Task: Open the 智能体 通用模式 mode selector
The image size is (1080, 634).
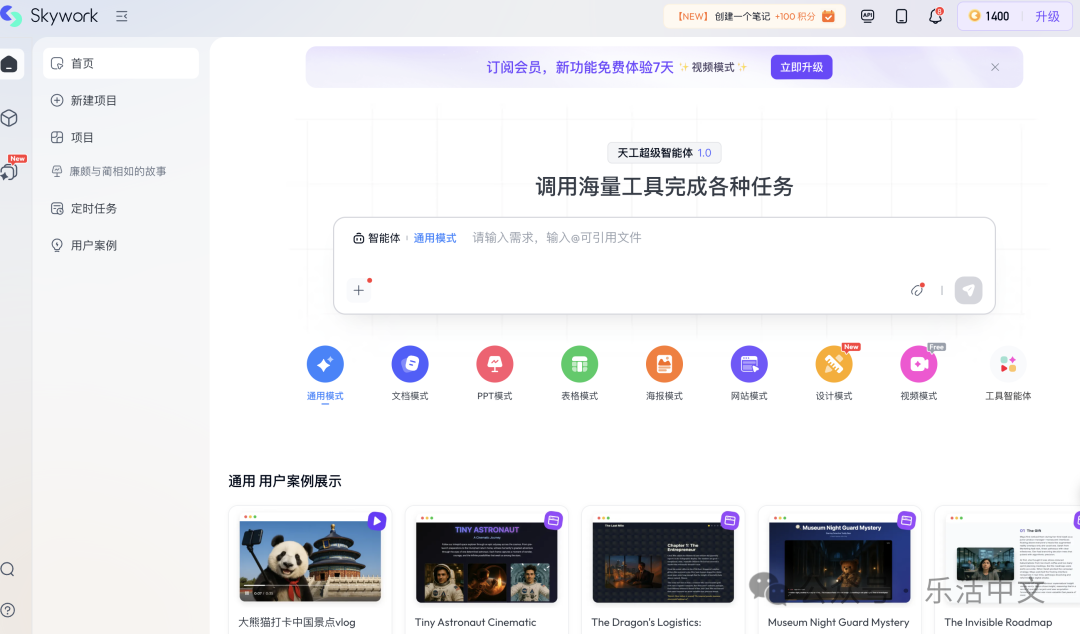Action: [404, 238]
